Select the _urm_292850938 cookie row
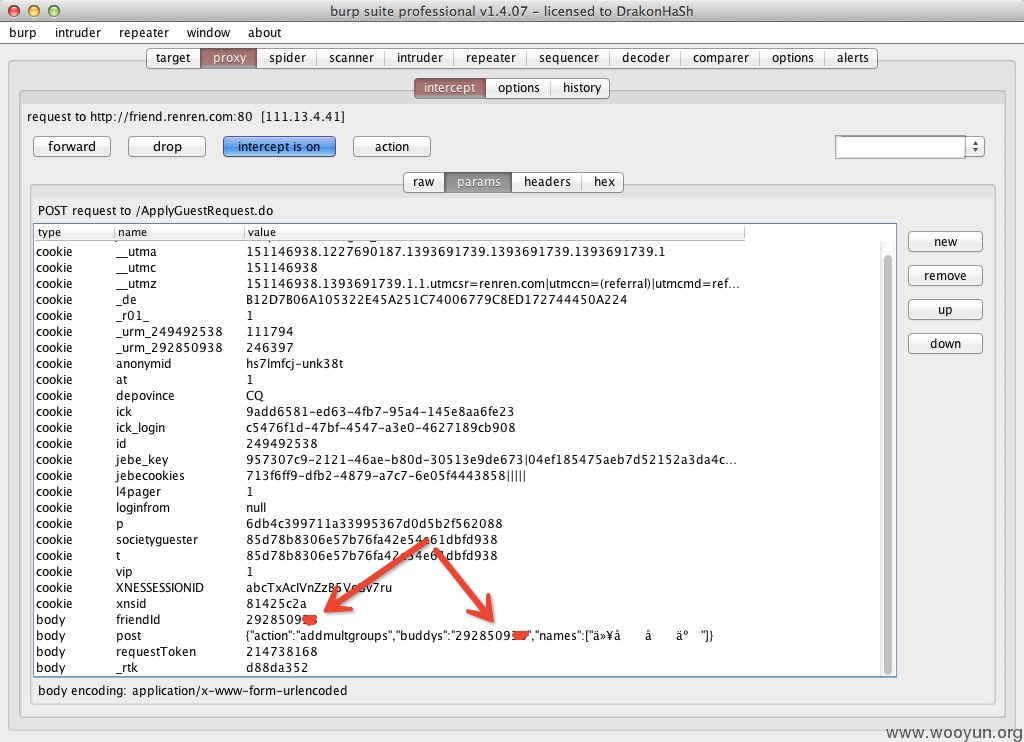 [390, 348]
